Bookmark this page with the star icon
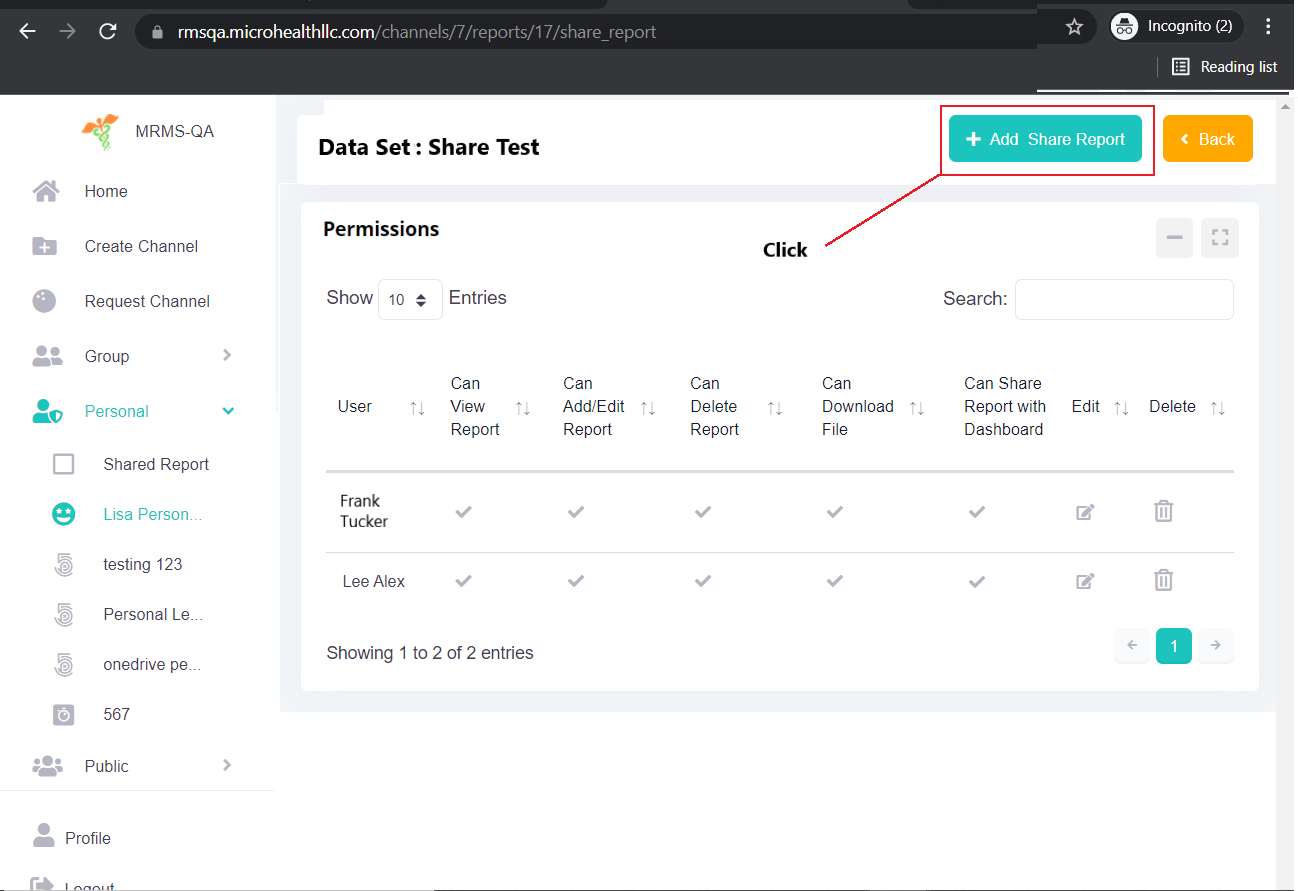Image resolution: width=1298 pixels, height=891 pixels. point(1074,27)
